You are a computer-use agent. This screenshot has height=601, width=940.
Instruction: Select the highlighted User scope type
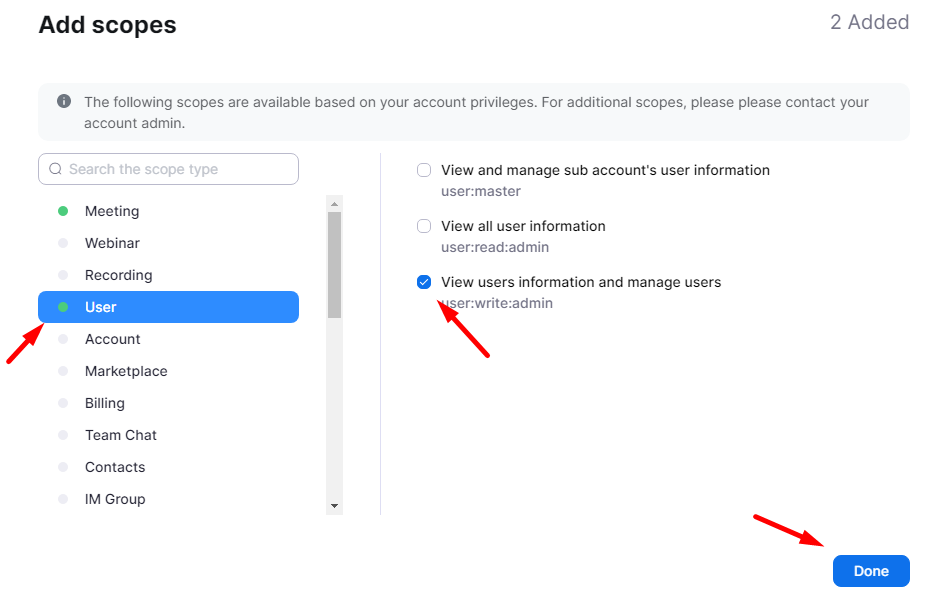[x=168, y=307]
